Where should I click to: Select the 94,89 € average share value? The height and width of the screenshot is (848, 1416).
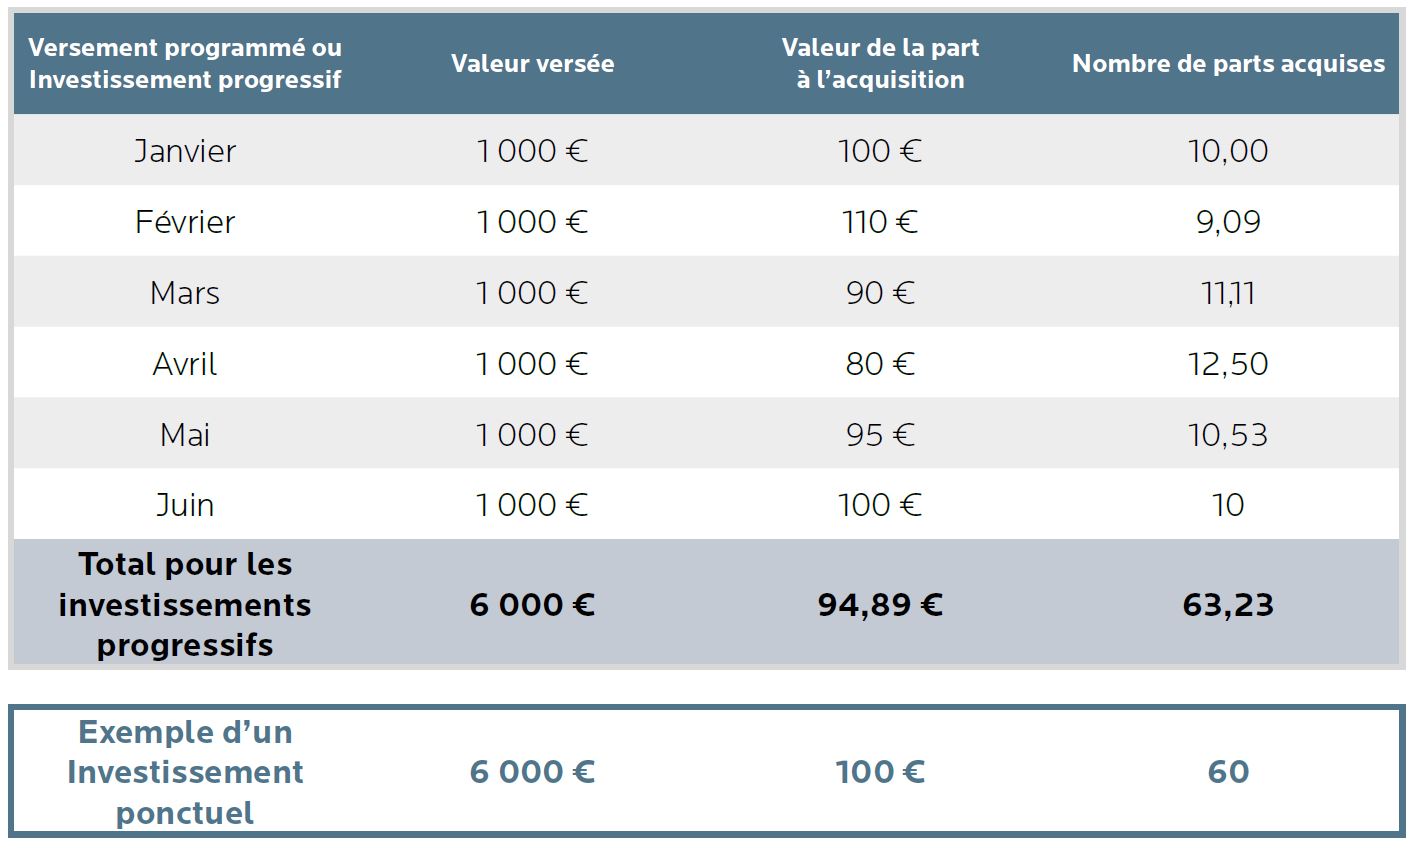tap(880, 605)
